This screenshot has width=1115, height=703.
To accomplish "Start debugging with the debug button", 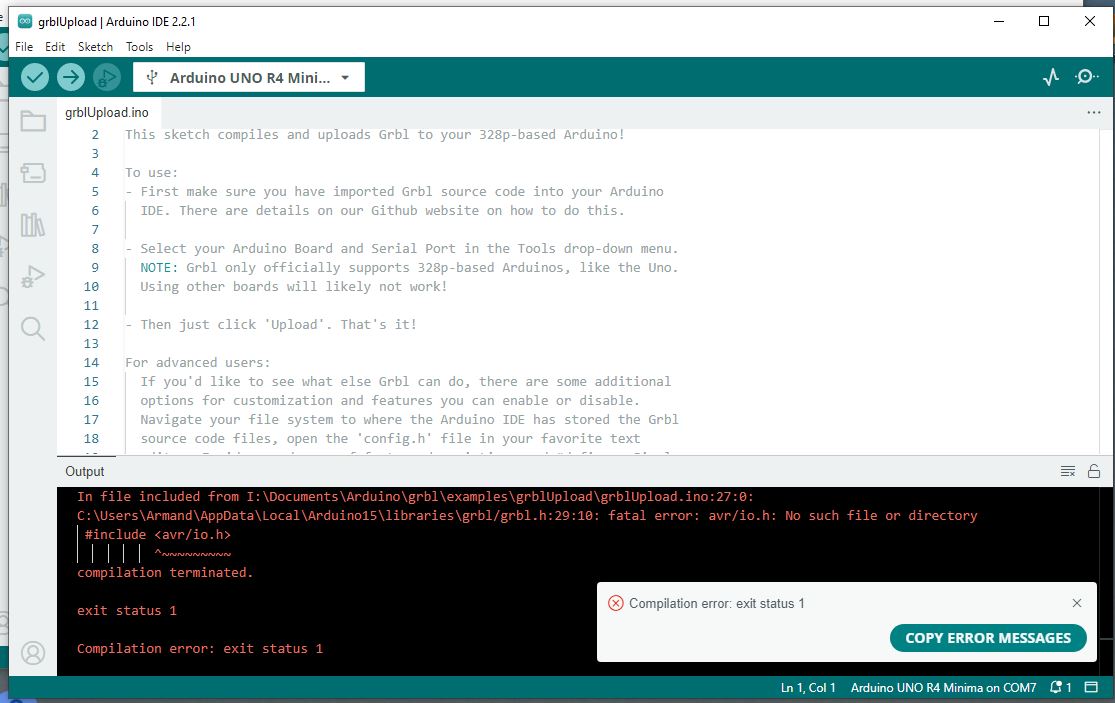I will coord(107,77).
